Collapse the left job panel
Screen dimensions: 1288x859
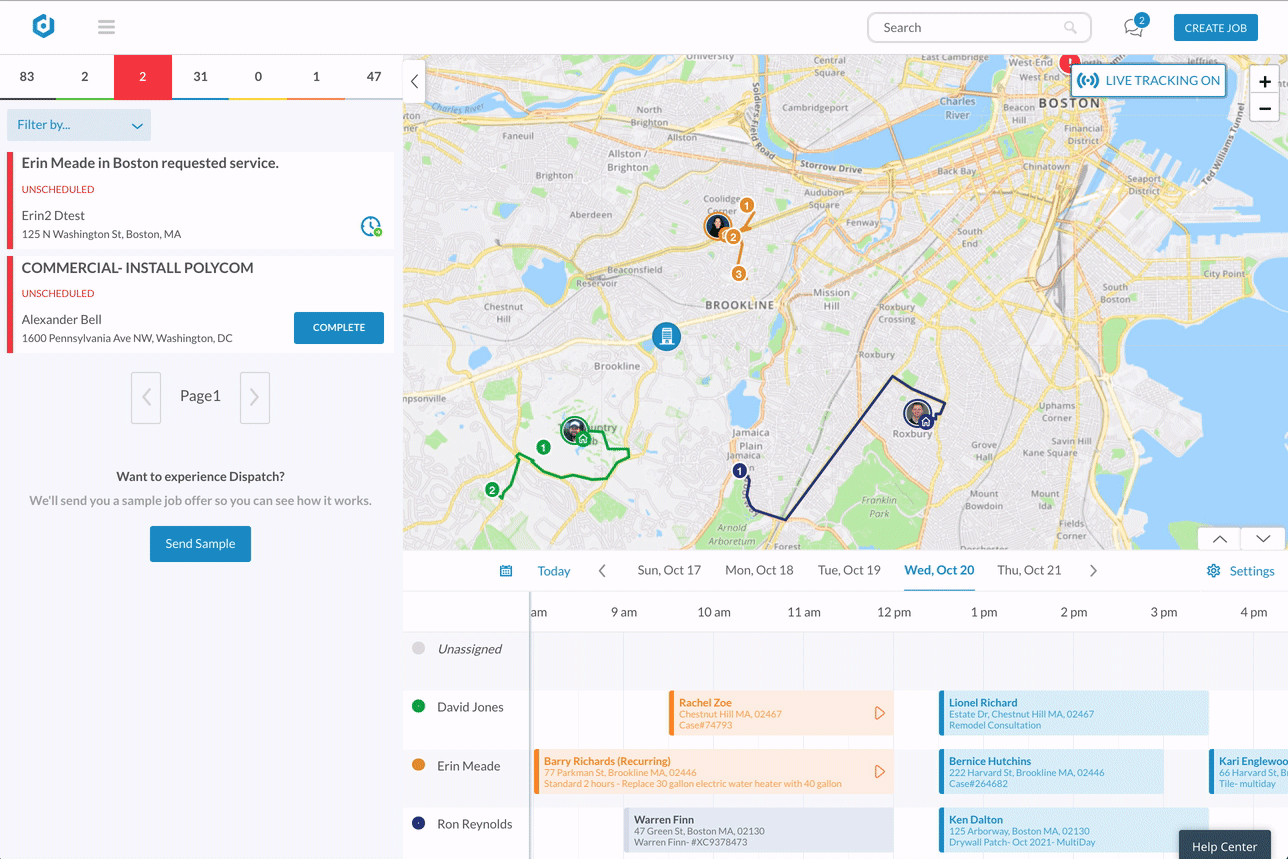coord(414,82)
